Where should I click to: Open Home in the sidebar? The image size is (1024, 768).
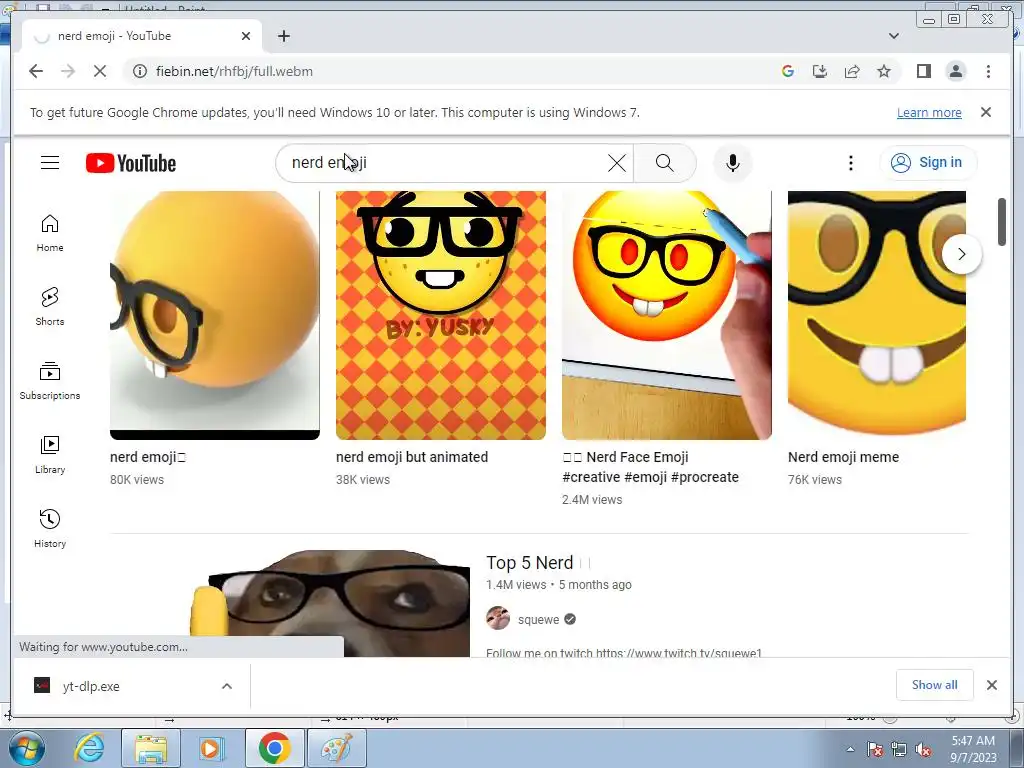[x=50, y=233]
